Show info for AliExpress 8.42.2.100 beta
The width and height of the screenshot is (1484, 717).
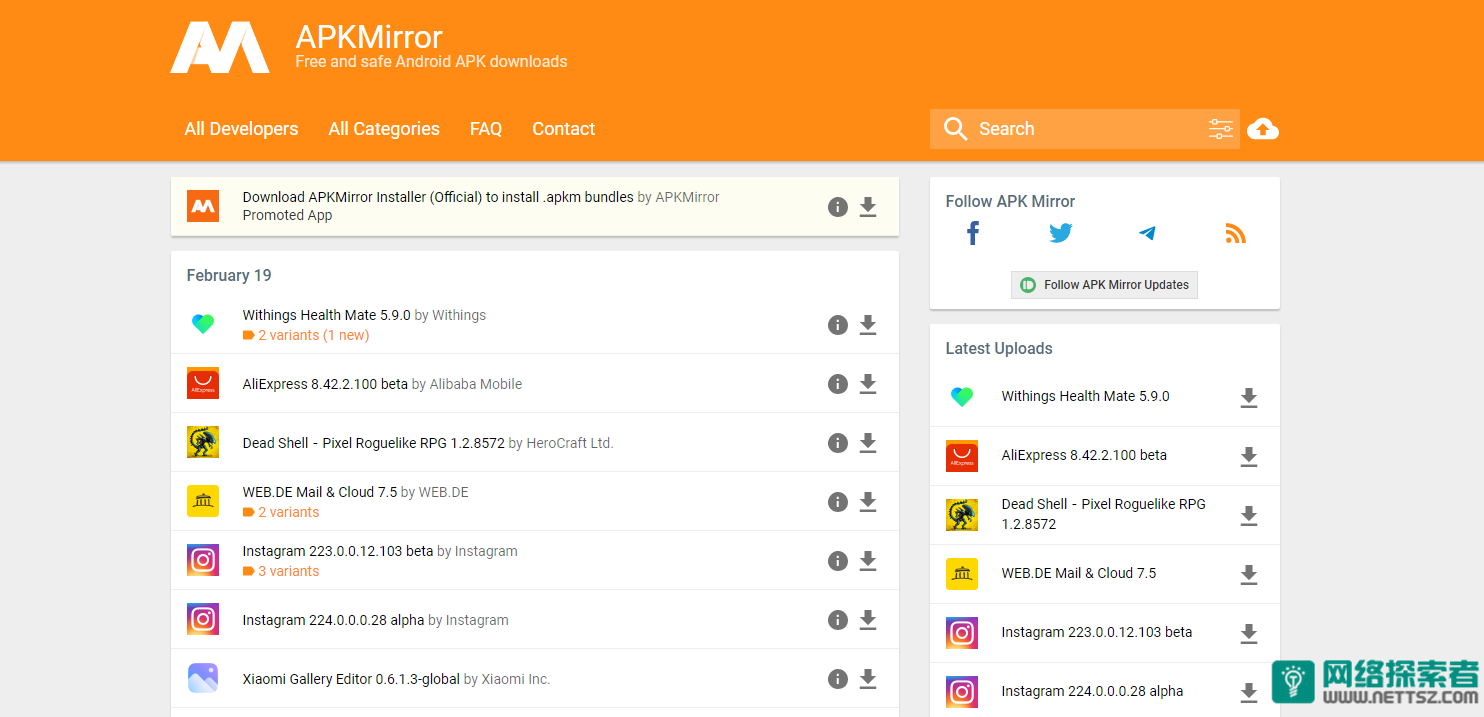pos(838,384)
